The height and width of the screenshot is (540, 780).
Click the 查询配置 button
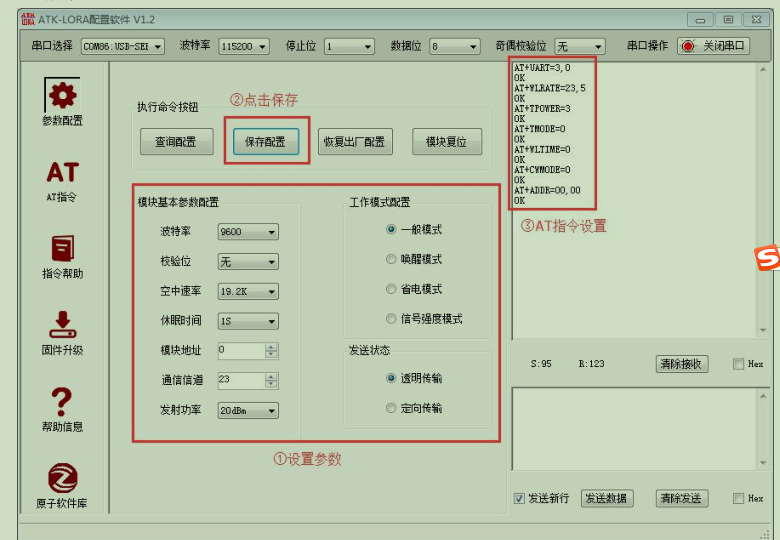177,142
